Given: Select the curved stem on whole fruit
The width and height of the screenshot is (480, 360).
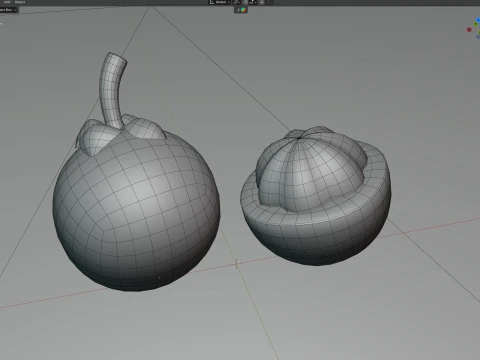Looking at the screenshot, I should [x=112, y=90].
